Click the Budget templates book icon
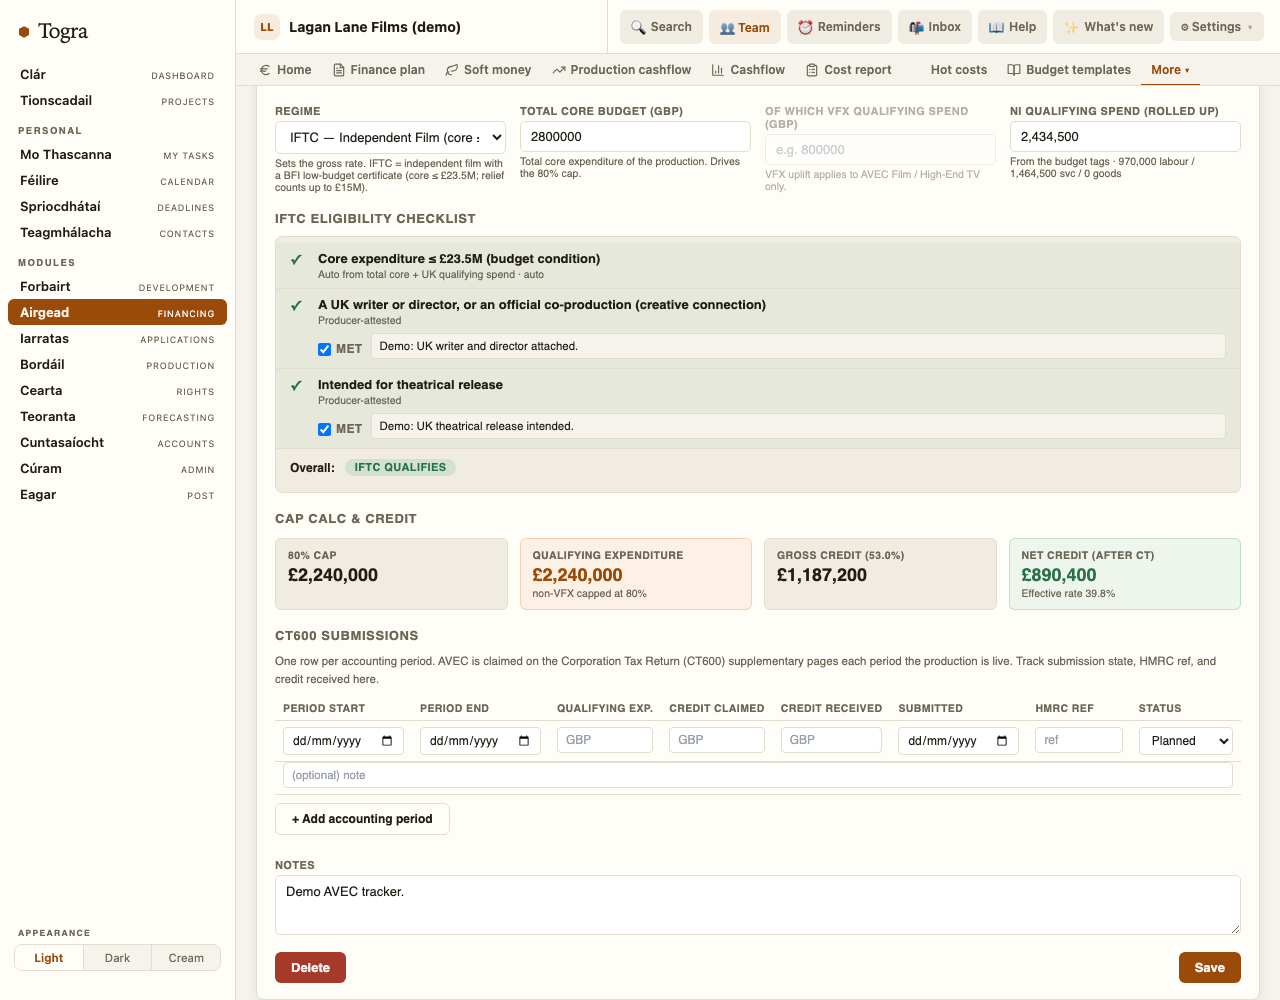The width and height of the screenshot is (1280, 1000). (1014, 70)
